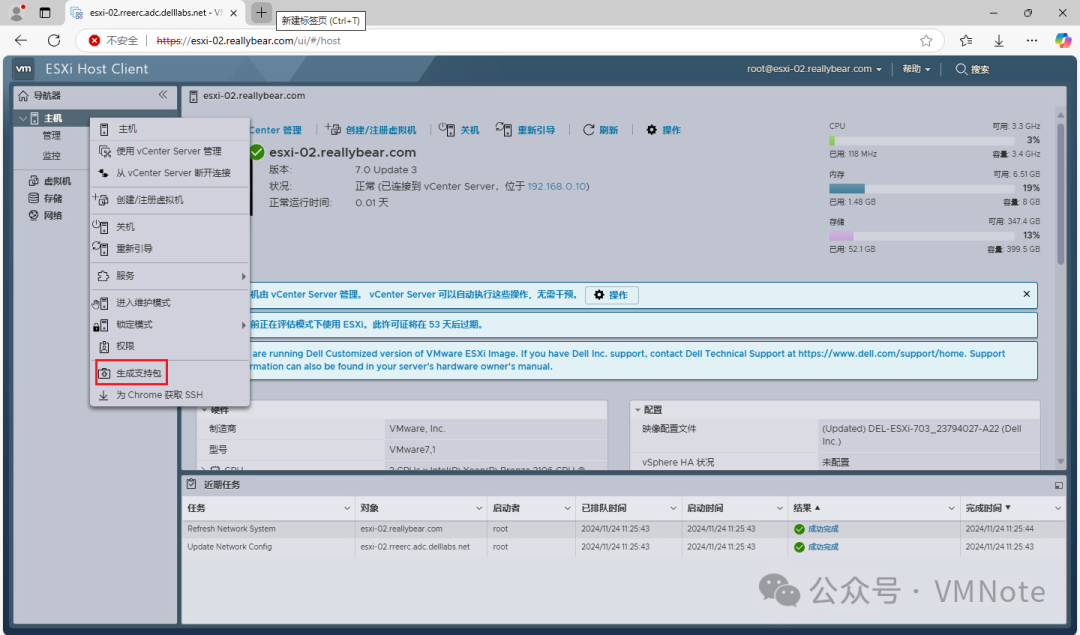
Task: Choose 使用 vCenter Server 管理 menu entry
Action: click(x=170, y=151)
